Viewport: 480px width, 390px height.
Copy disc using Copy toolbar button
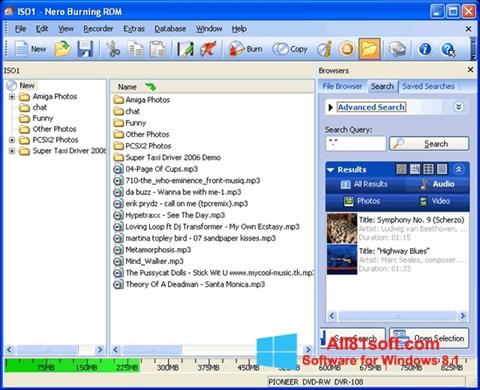coord(290,49)
